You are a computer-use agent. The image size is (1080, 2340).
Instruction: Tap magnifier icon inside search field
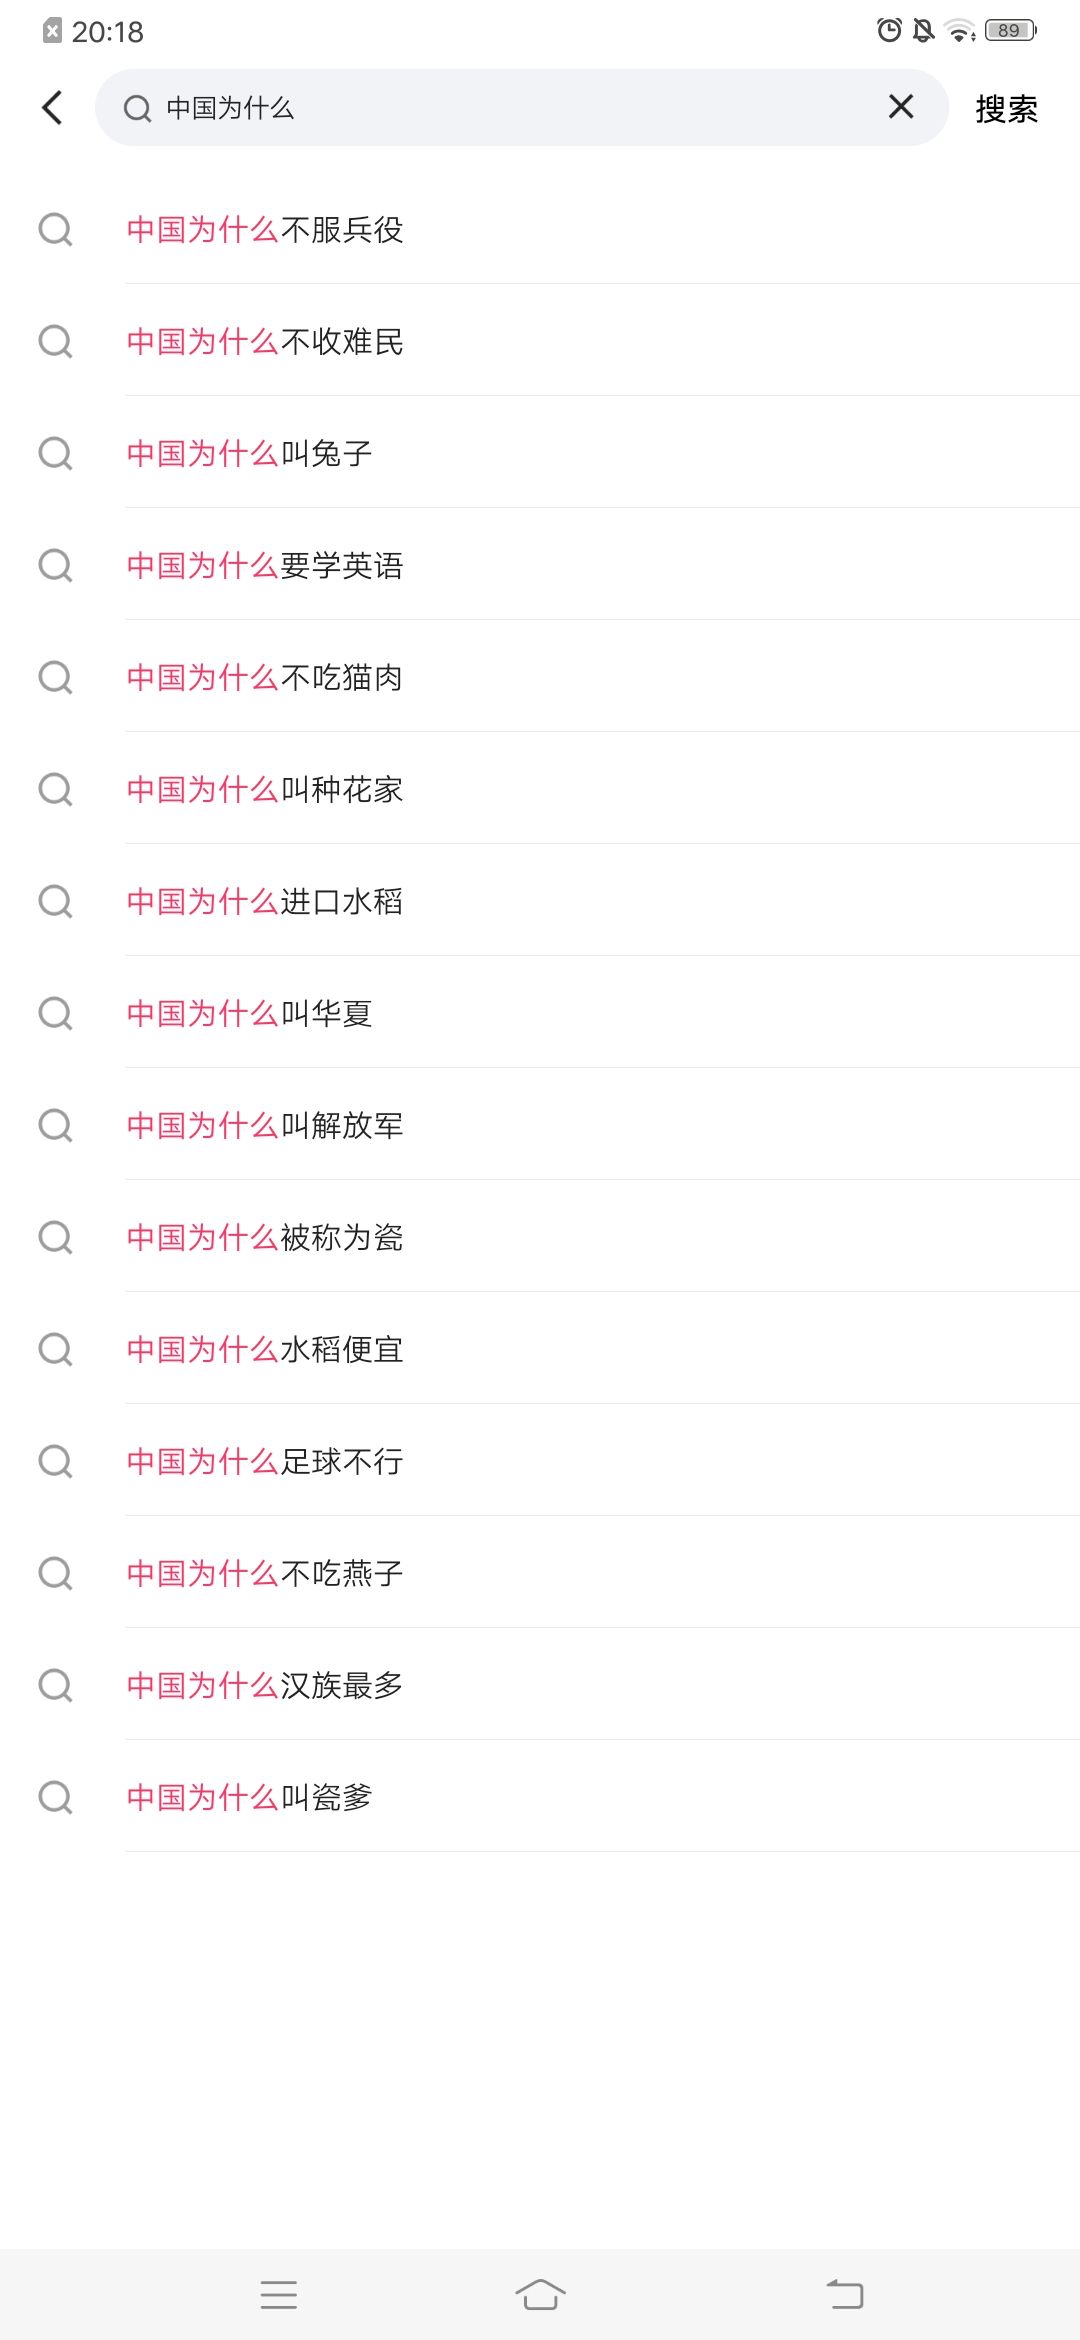(137, 108)
